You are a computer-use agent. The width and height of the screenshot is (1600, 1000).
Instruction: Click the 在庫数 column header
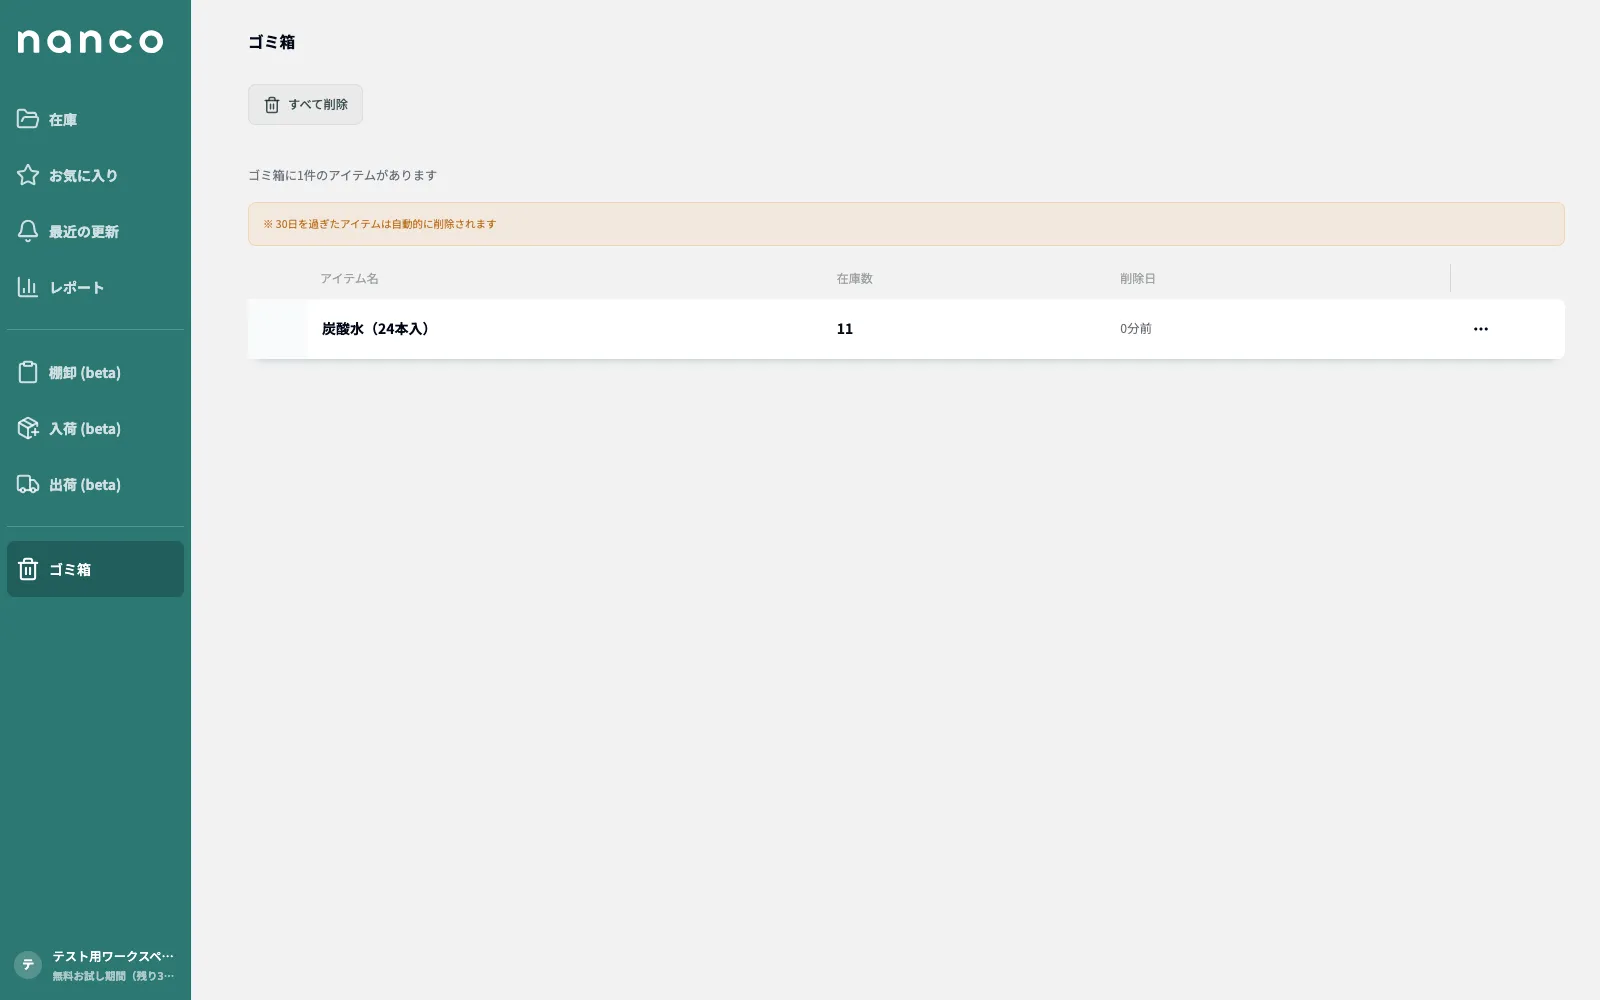pyautogui.click(x=855, y=279)
